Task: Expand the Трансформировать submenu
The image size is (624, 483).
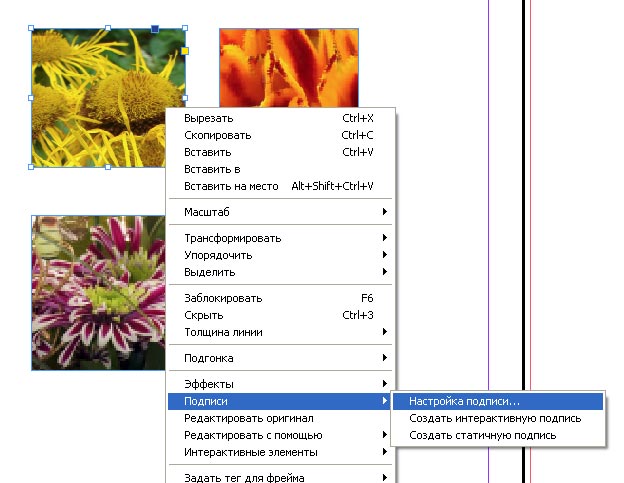Action: [280, 238]
